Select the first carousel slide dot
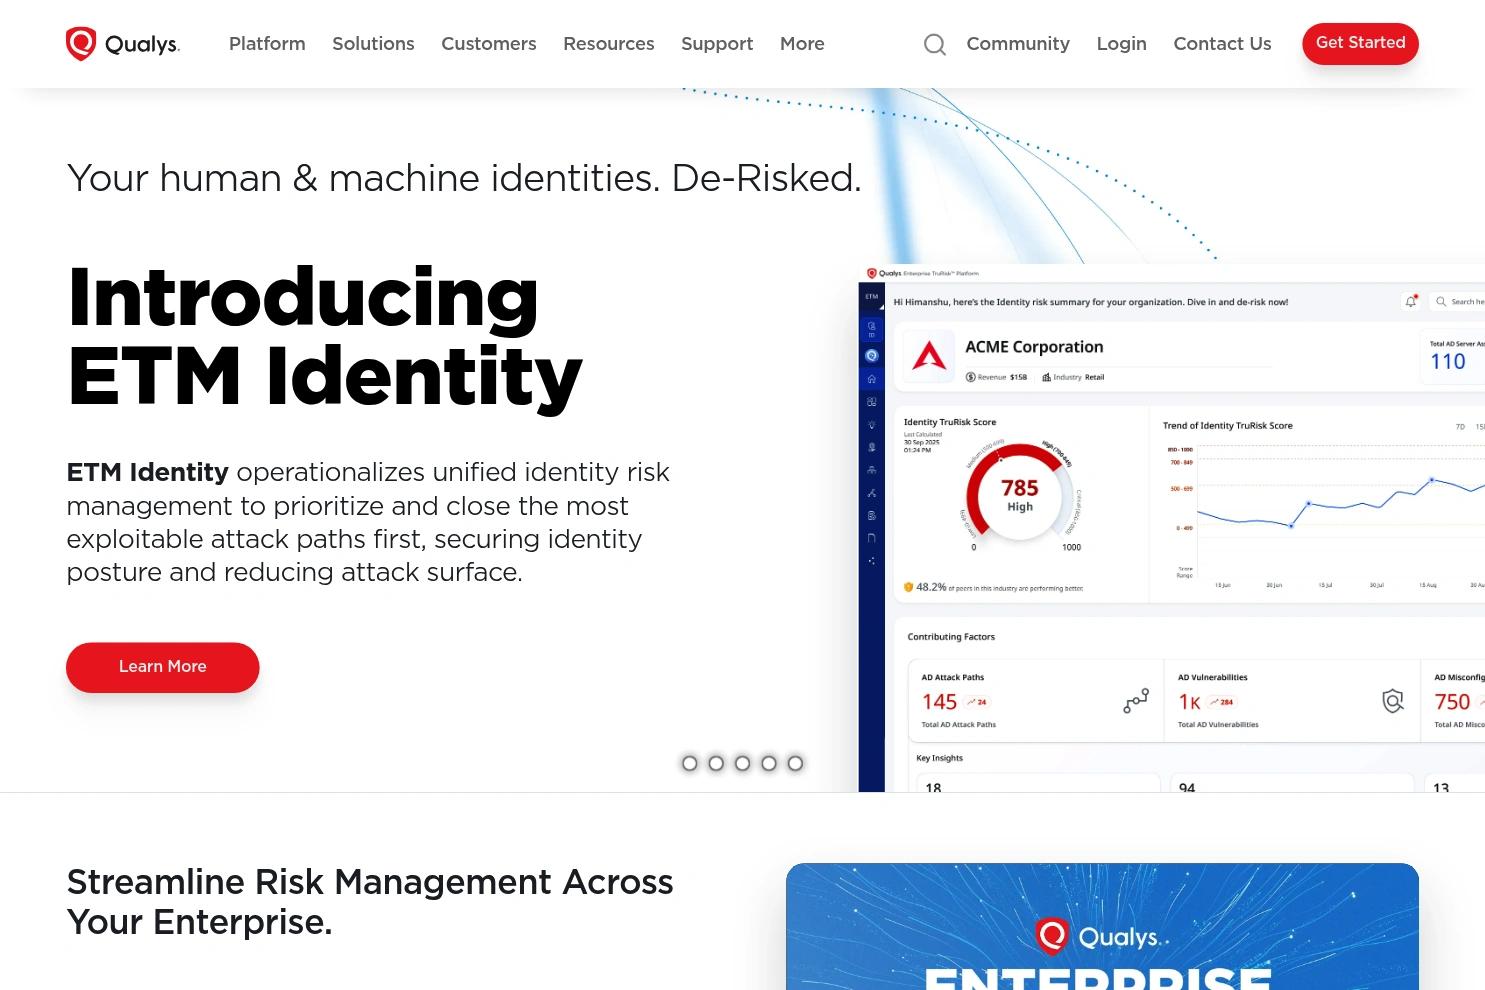 pos(690,763)
